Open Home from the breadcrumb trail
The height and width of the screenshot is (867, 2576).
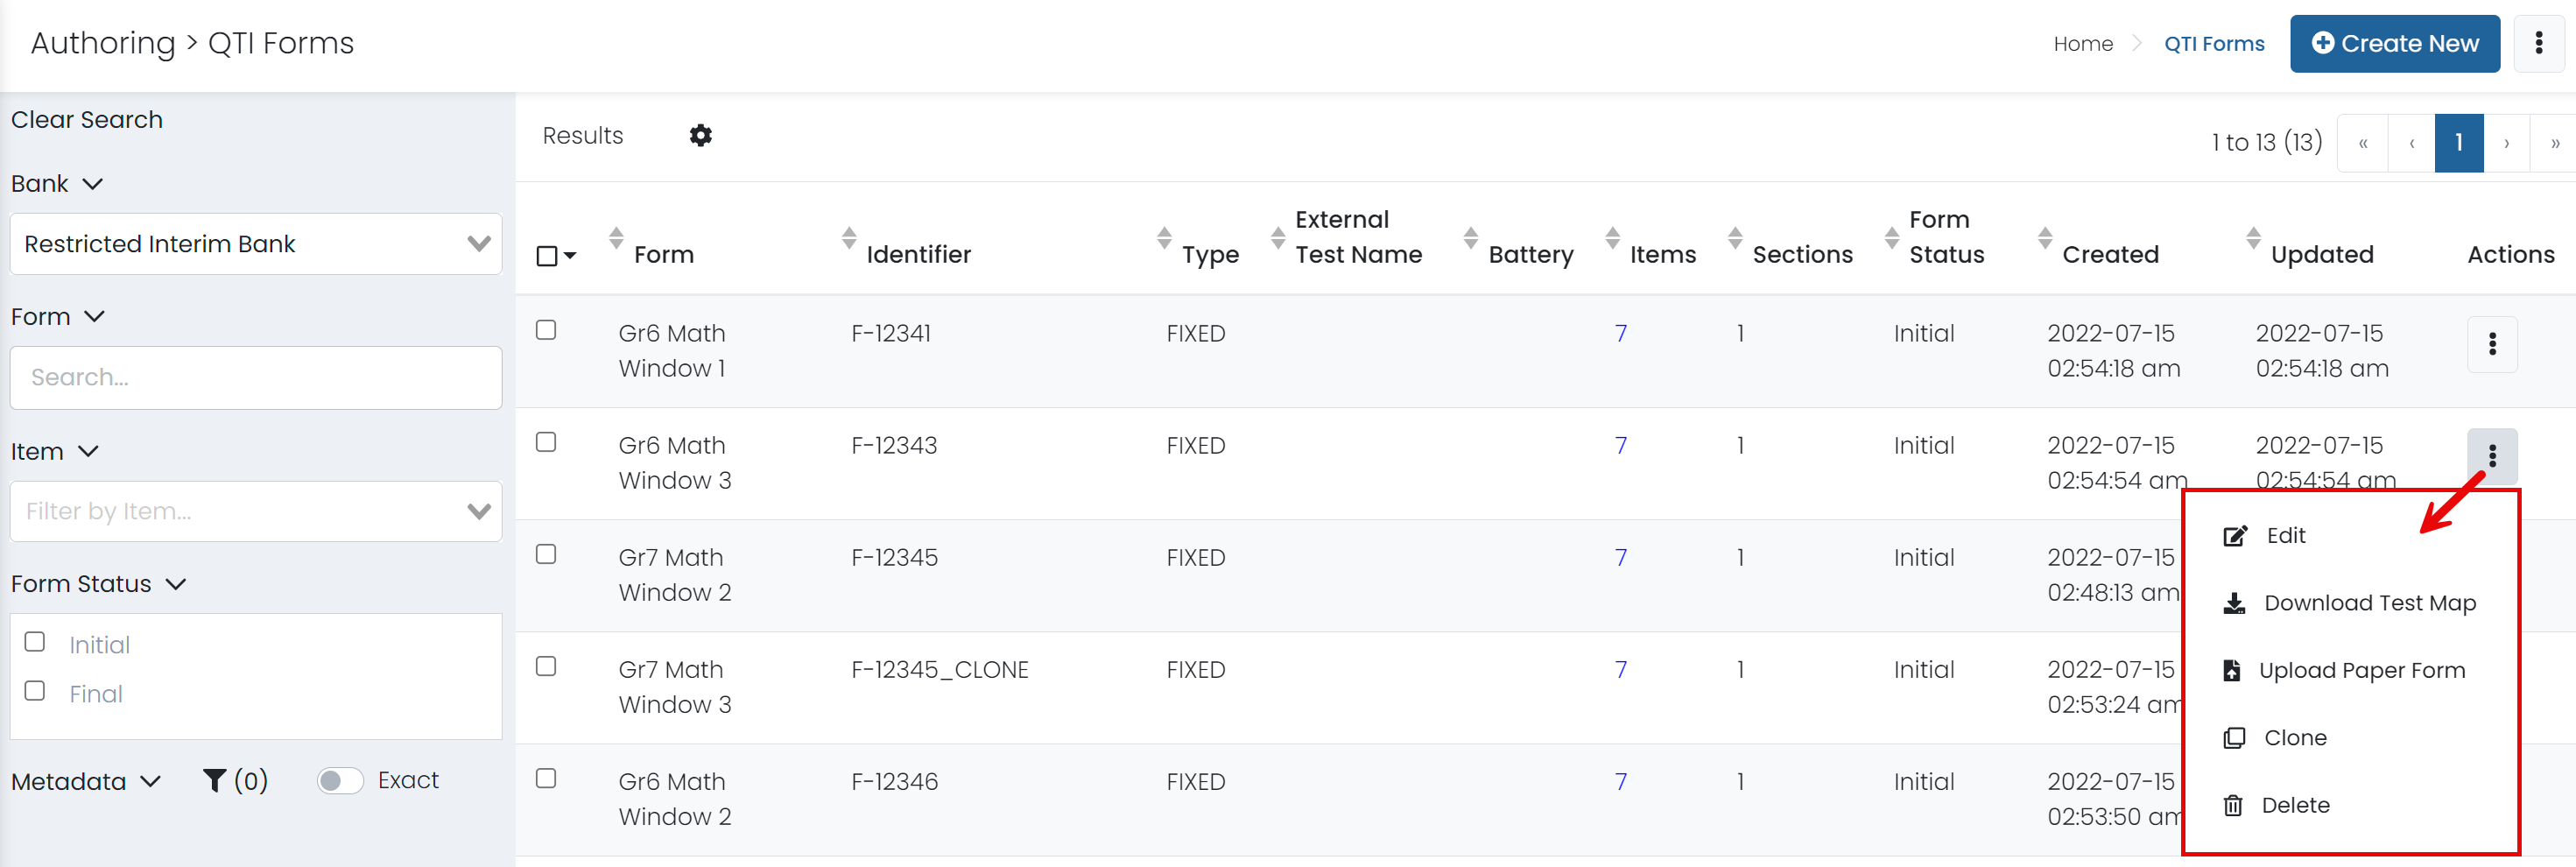(x=2083, y=43)
